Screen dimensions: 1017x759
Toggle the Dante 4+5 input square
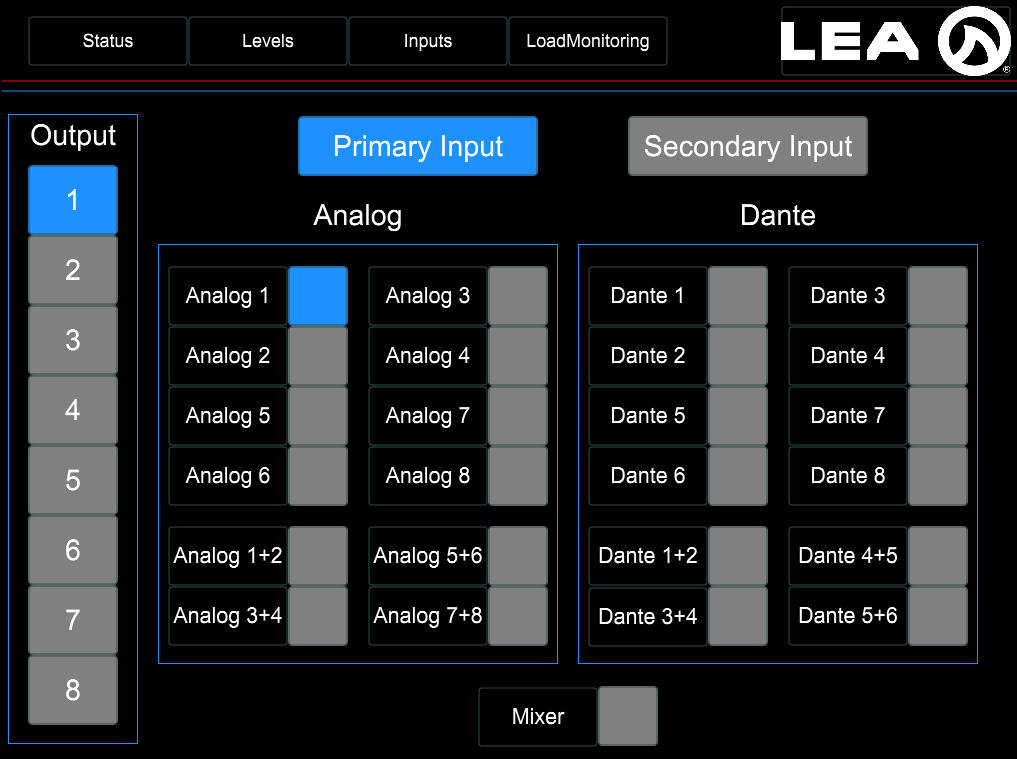click(x=938, y=556)
